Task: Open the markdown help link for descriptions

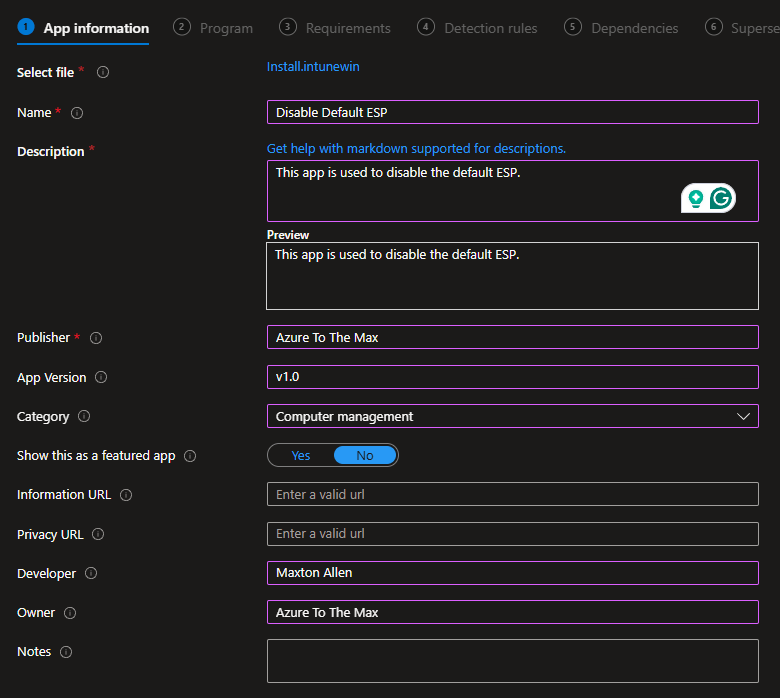Action: 416,149
